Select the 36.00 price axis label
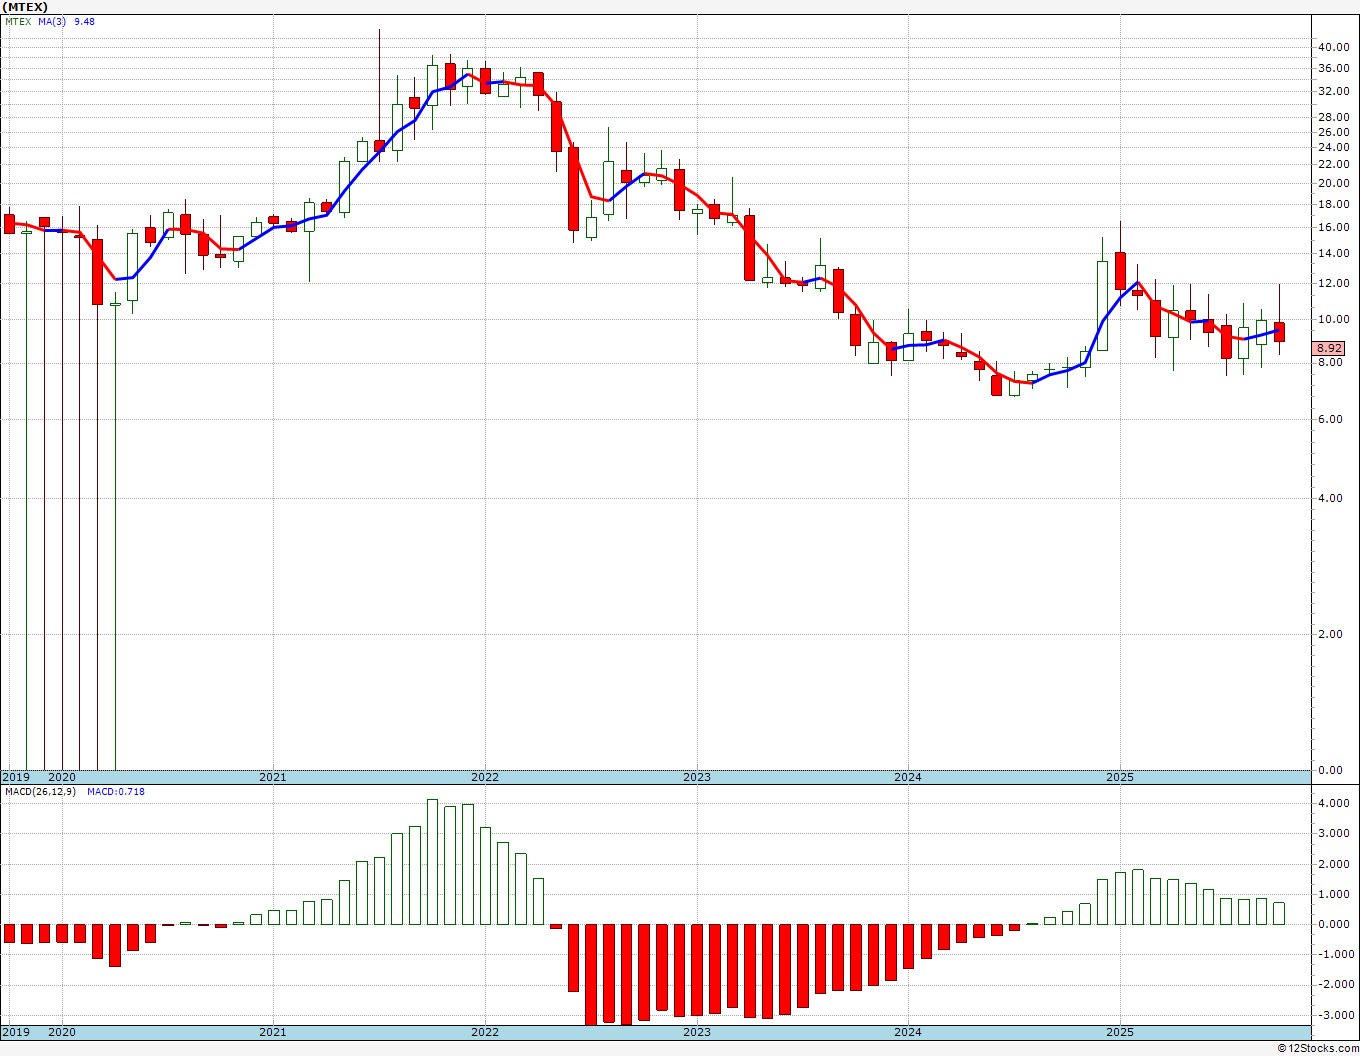The width and height of the screenshot is (1360, 1056). (x=1333, y=68)
